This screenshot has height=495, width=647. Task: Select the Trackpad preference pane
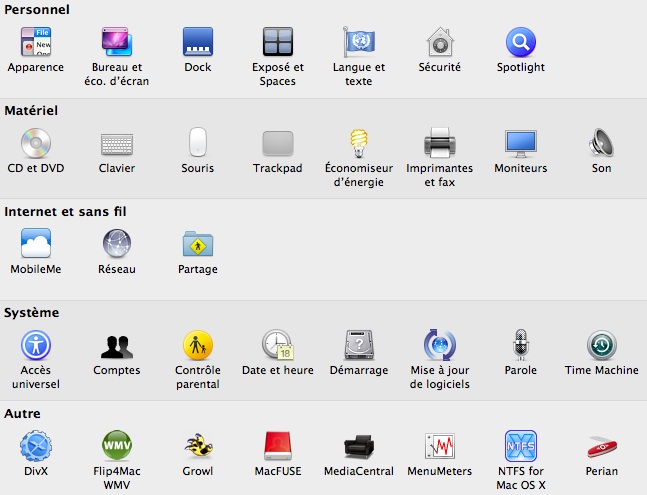click(278, 143)
